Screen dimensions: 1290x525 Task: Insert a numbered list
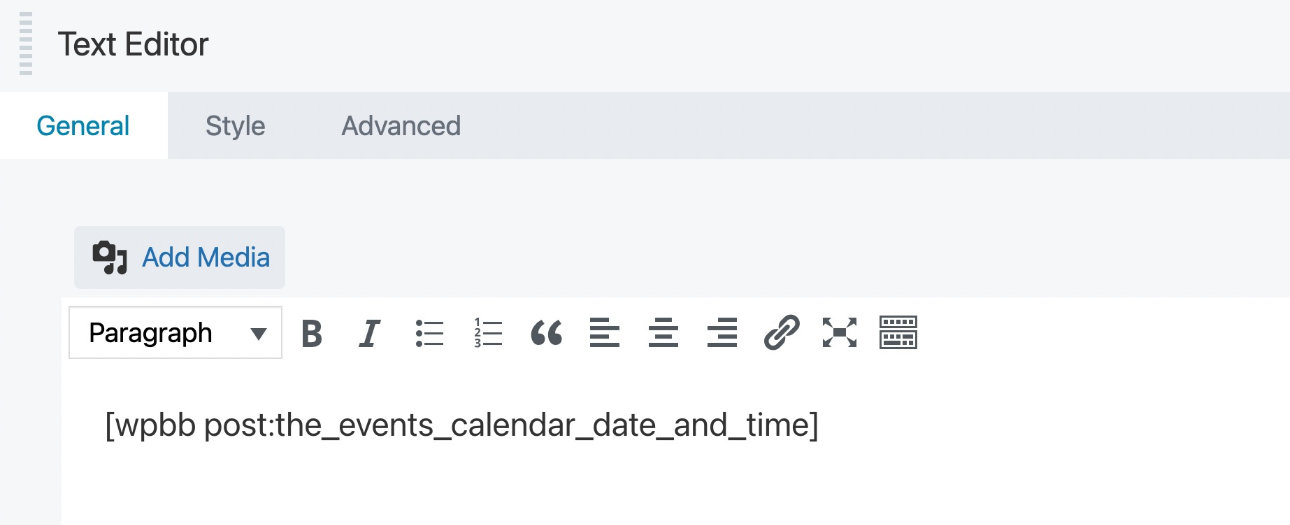coord(488,333)
